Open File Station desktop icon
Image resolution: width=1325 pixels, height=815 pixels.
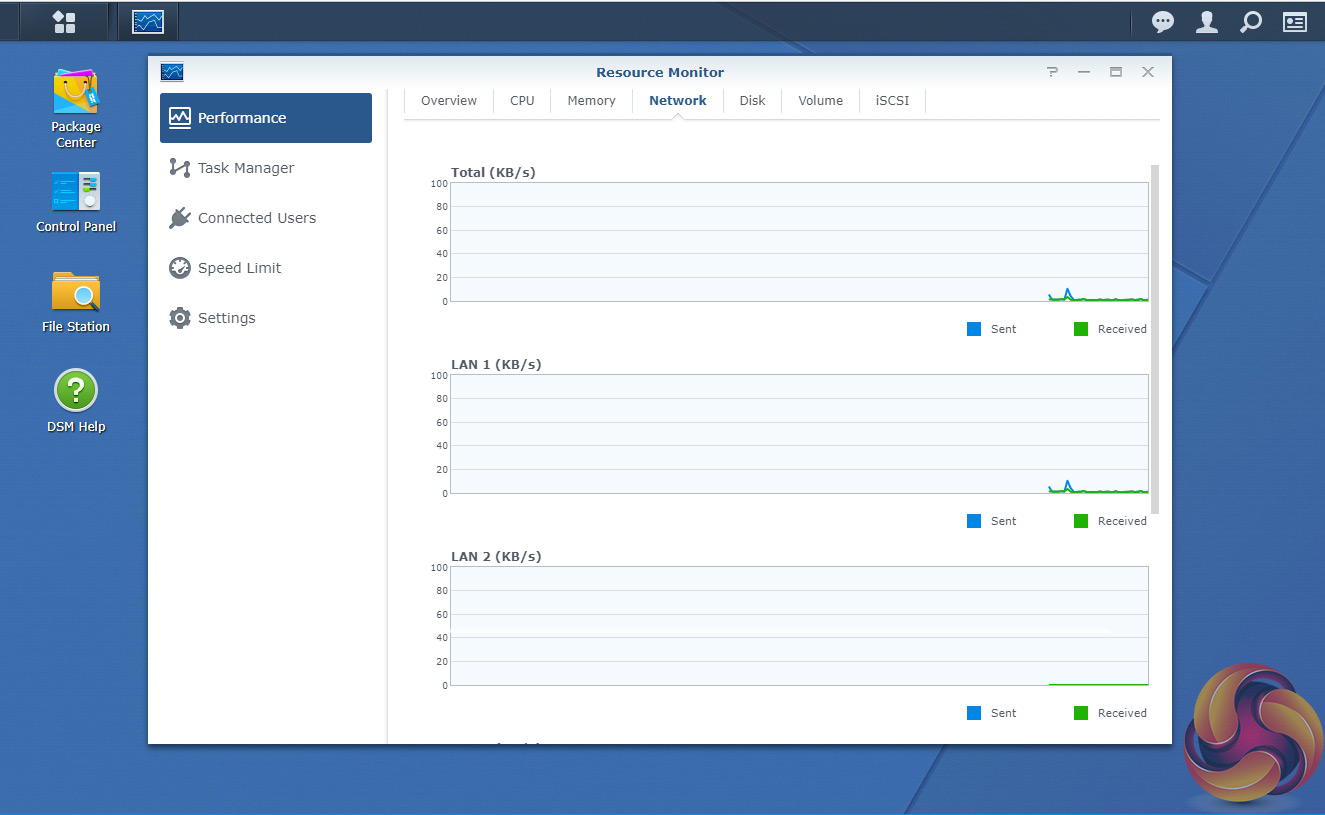click(76, 302)
